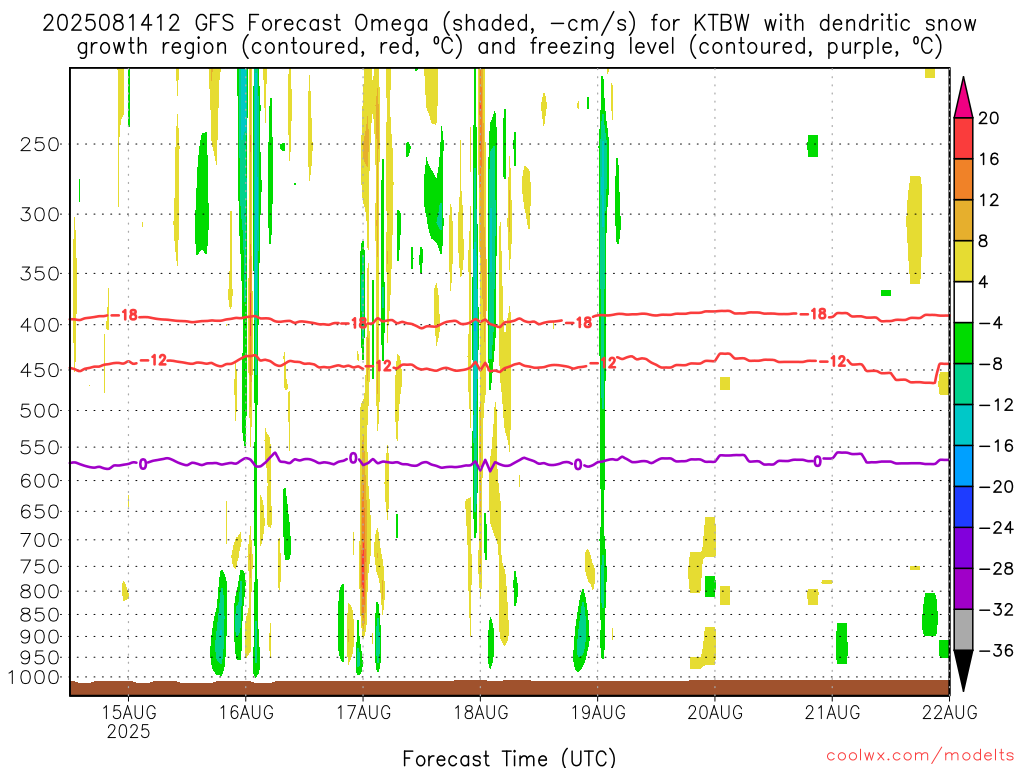1024x768 pixels.
Task: Click the 300 pressure level label
Action: (40, 214)
